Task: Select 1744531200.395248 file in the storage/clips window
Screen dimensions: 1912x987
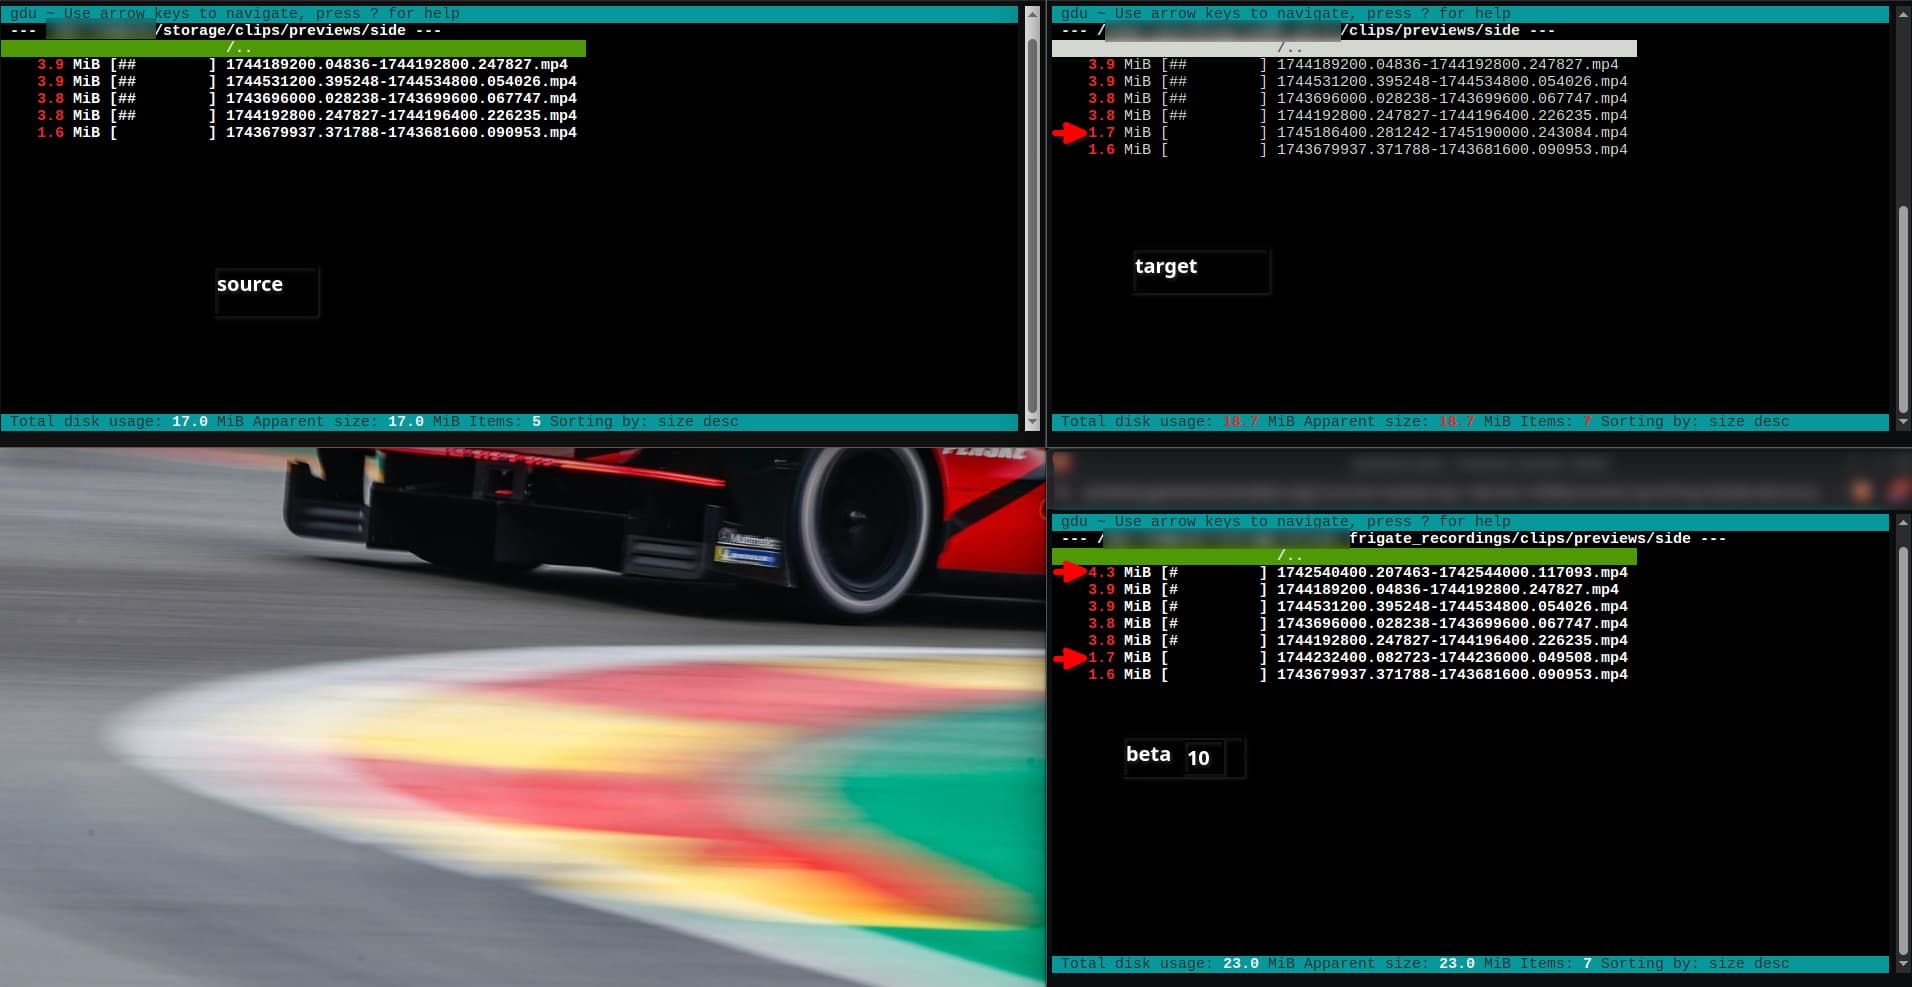Action: [x=306, y=81]
